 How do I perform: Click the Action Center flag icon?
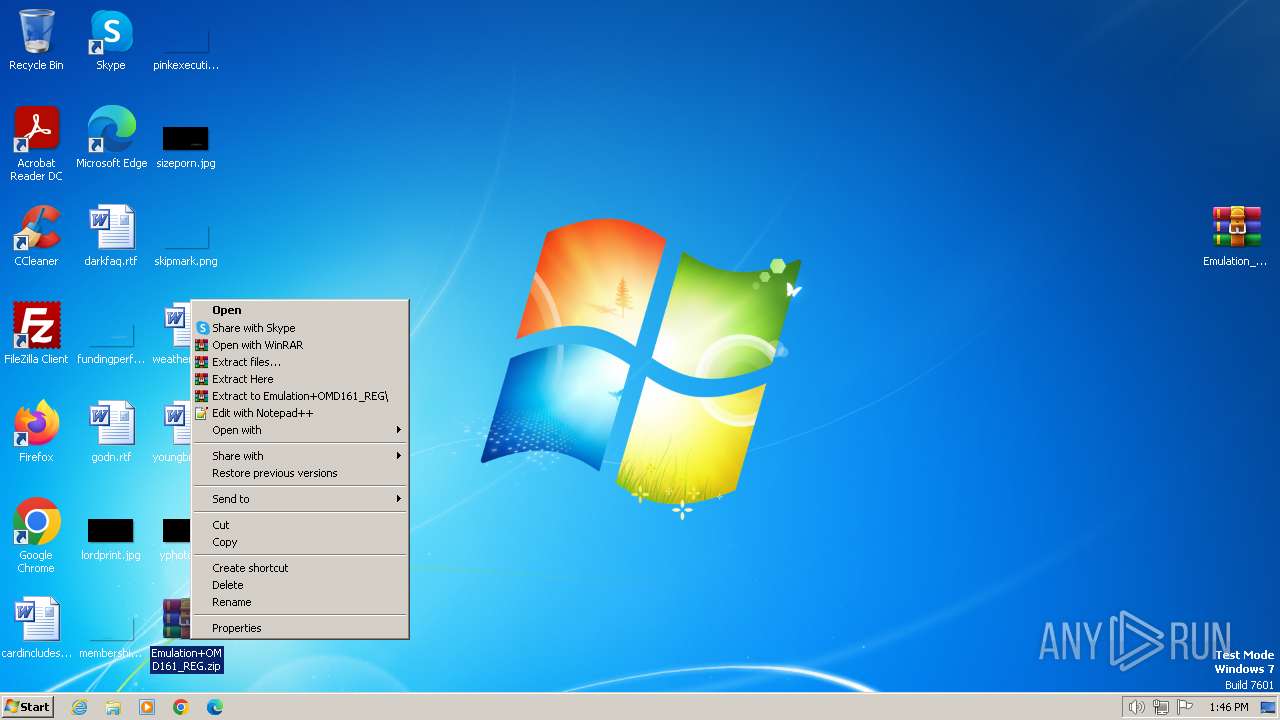1185,707
